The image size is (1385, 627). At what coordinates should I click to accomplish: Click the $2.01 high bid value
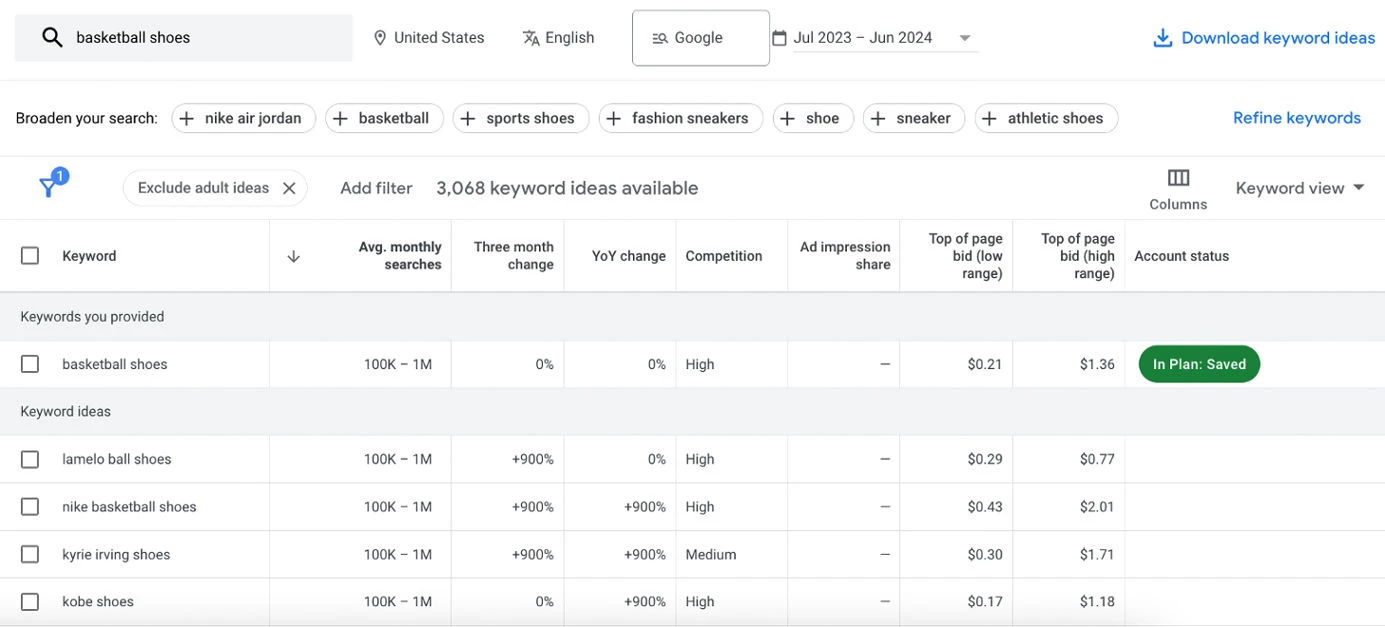1097,507
